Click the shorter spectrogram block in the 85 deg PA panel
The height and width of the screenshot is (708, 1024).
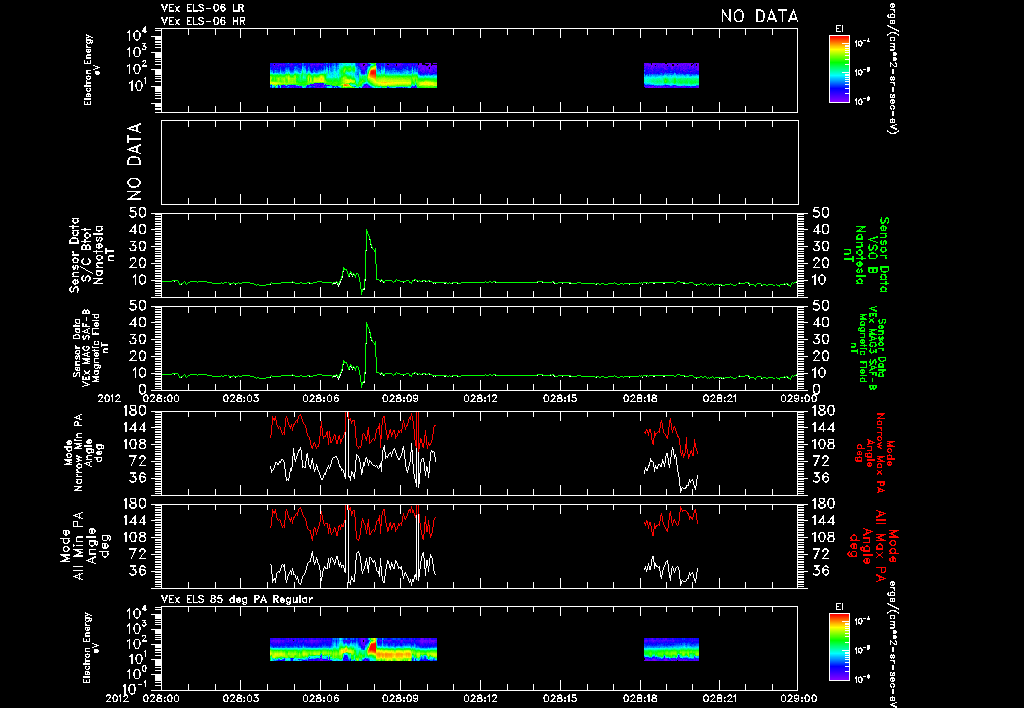click(x=671, y=650)
